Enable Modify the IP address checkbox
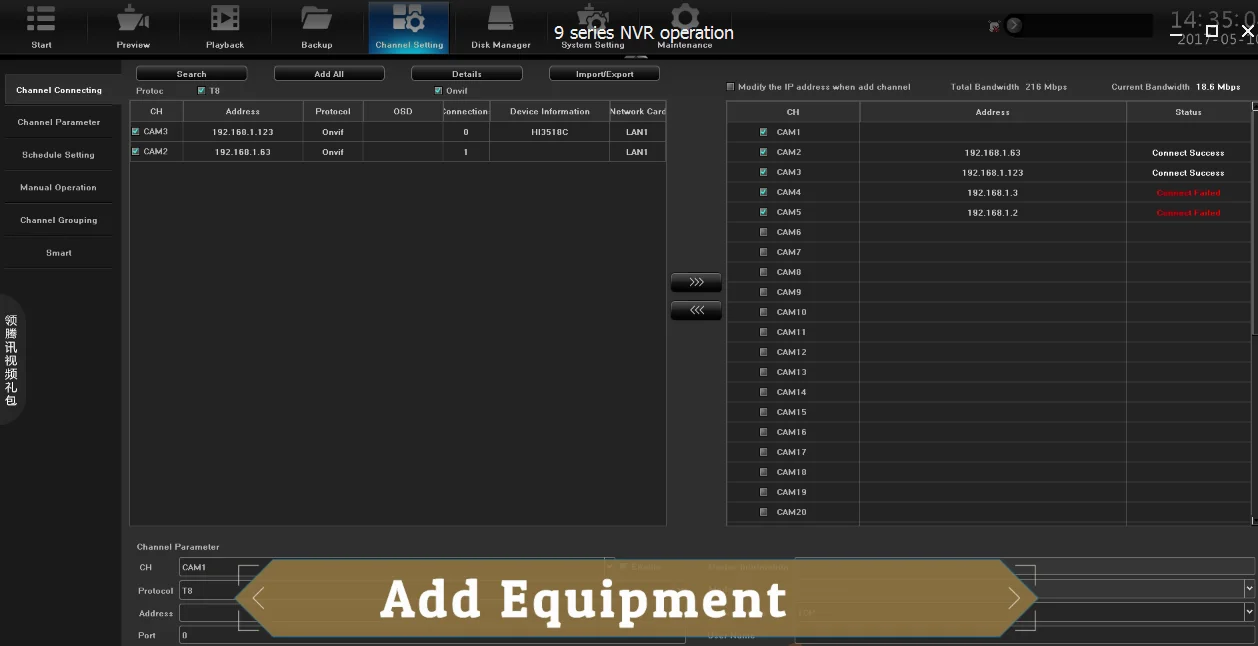1258x646 pixels. coord(730,87)
